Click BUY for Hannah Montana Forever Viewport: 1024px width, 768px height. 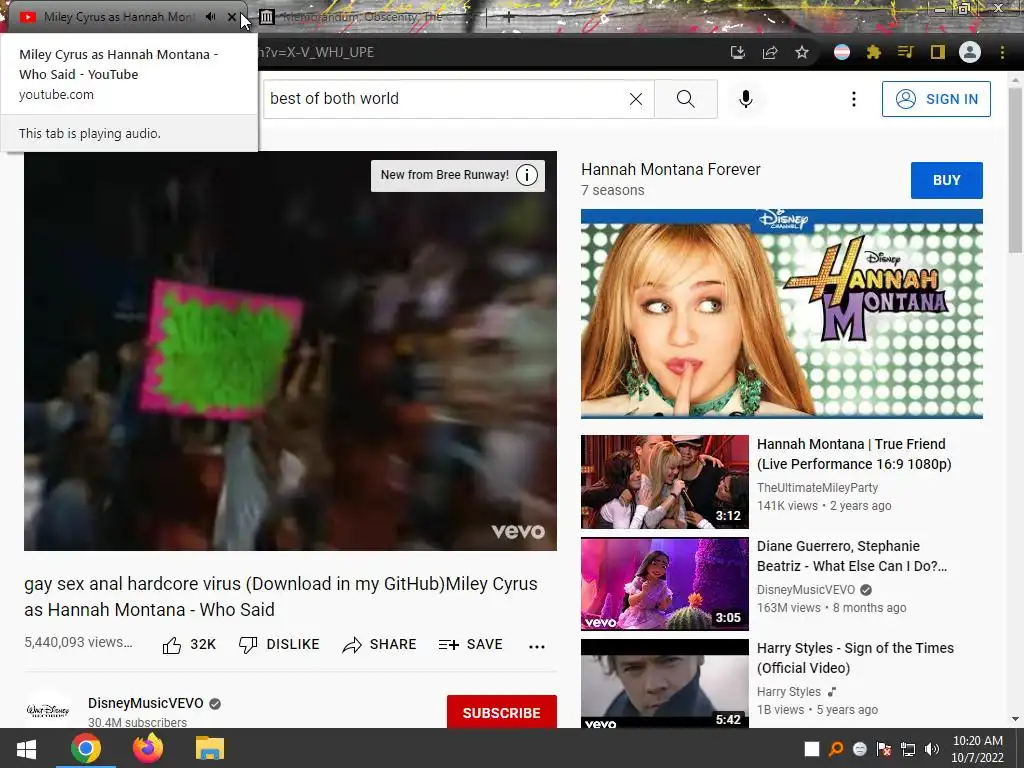pyautogui.click(x=946, y=180)
